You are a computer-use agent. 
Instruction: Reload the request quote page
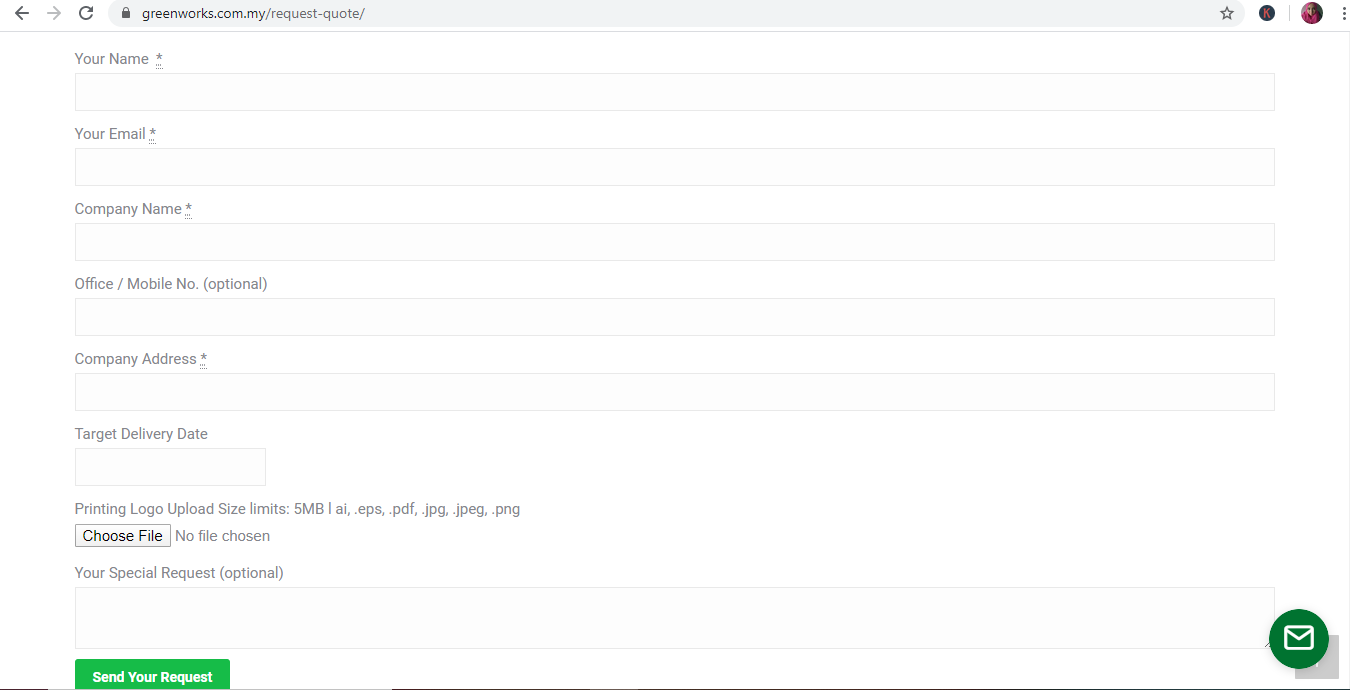click(x=87, y=13)
